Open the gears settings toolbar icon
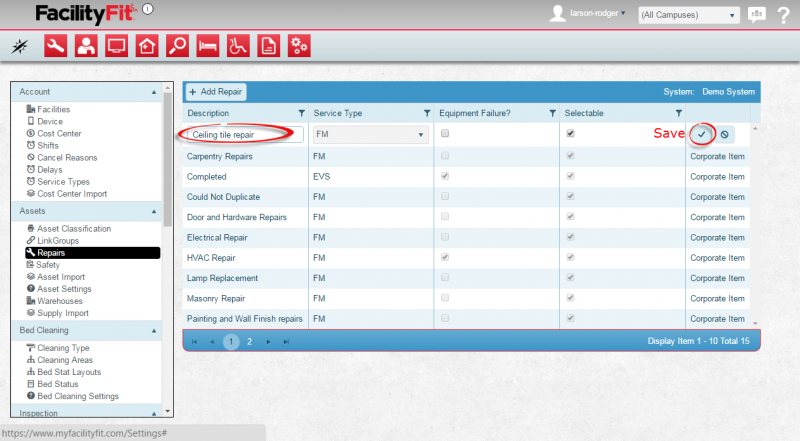The height and width of the screenshot is (441, 800). 298,45
